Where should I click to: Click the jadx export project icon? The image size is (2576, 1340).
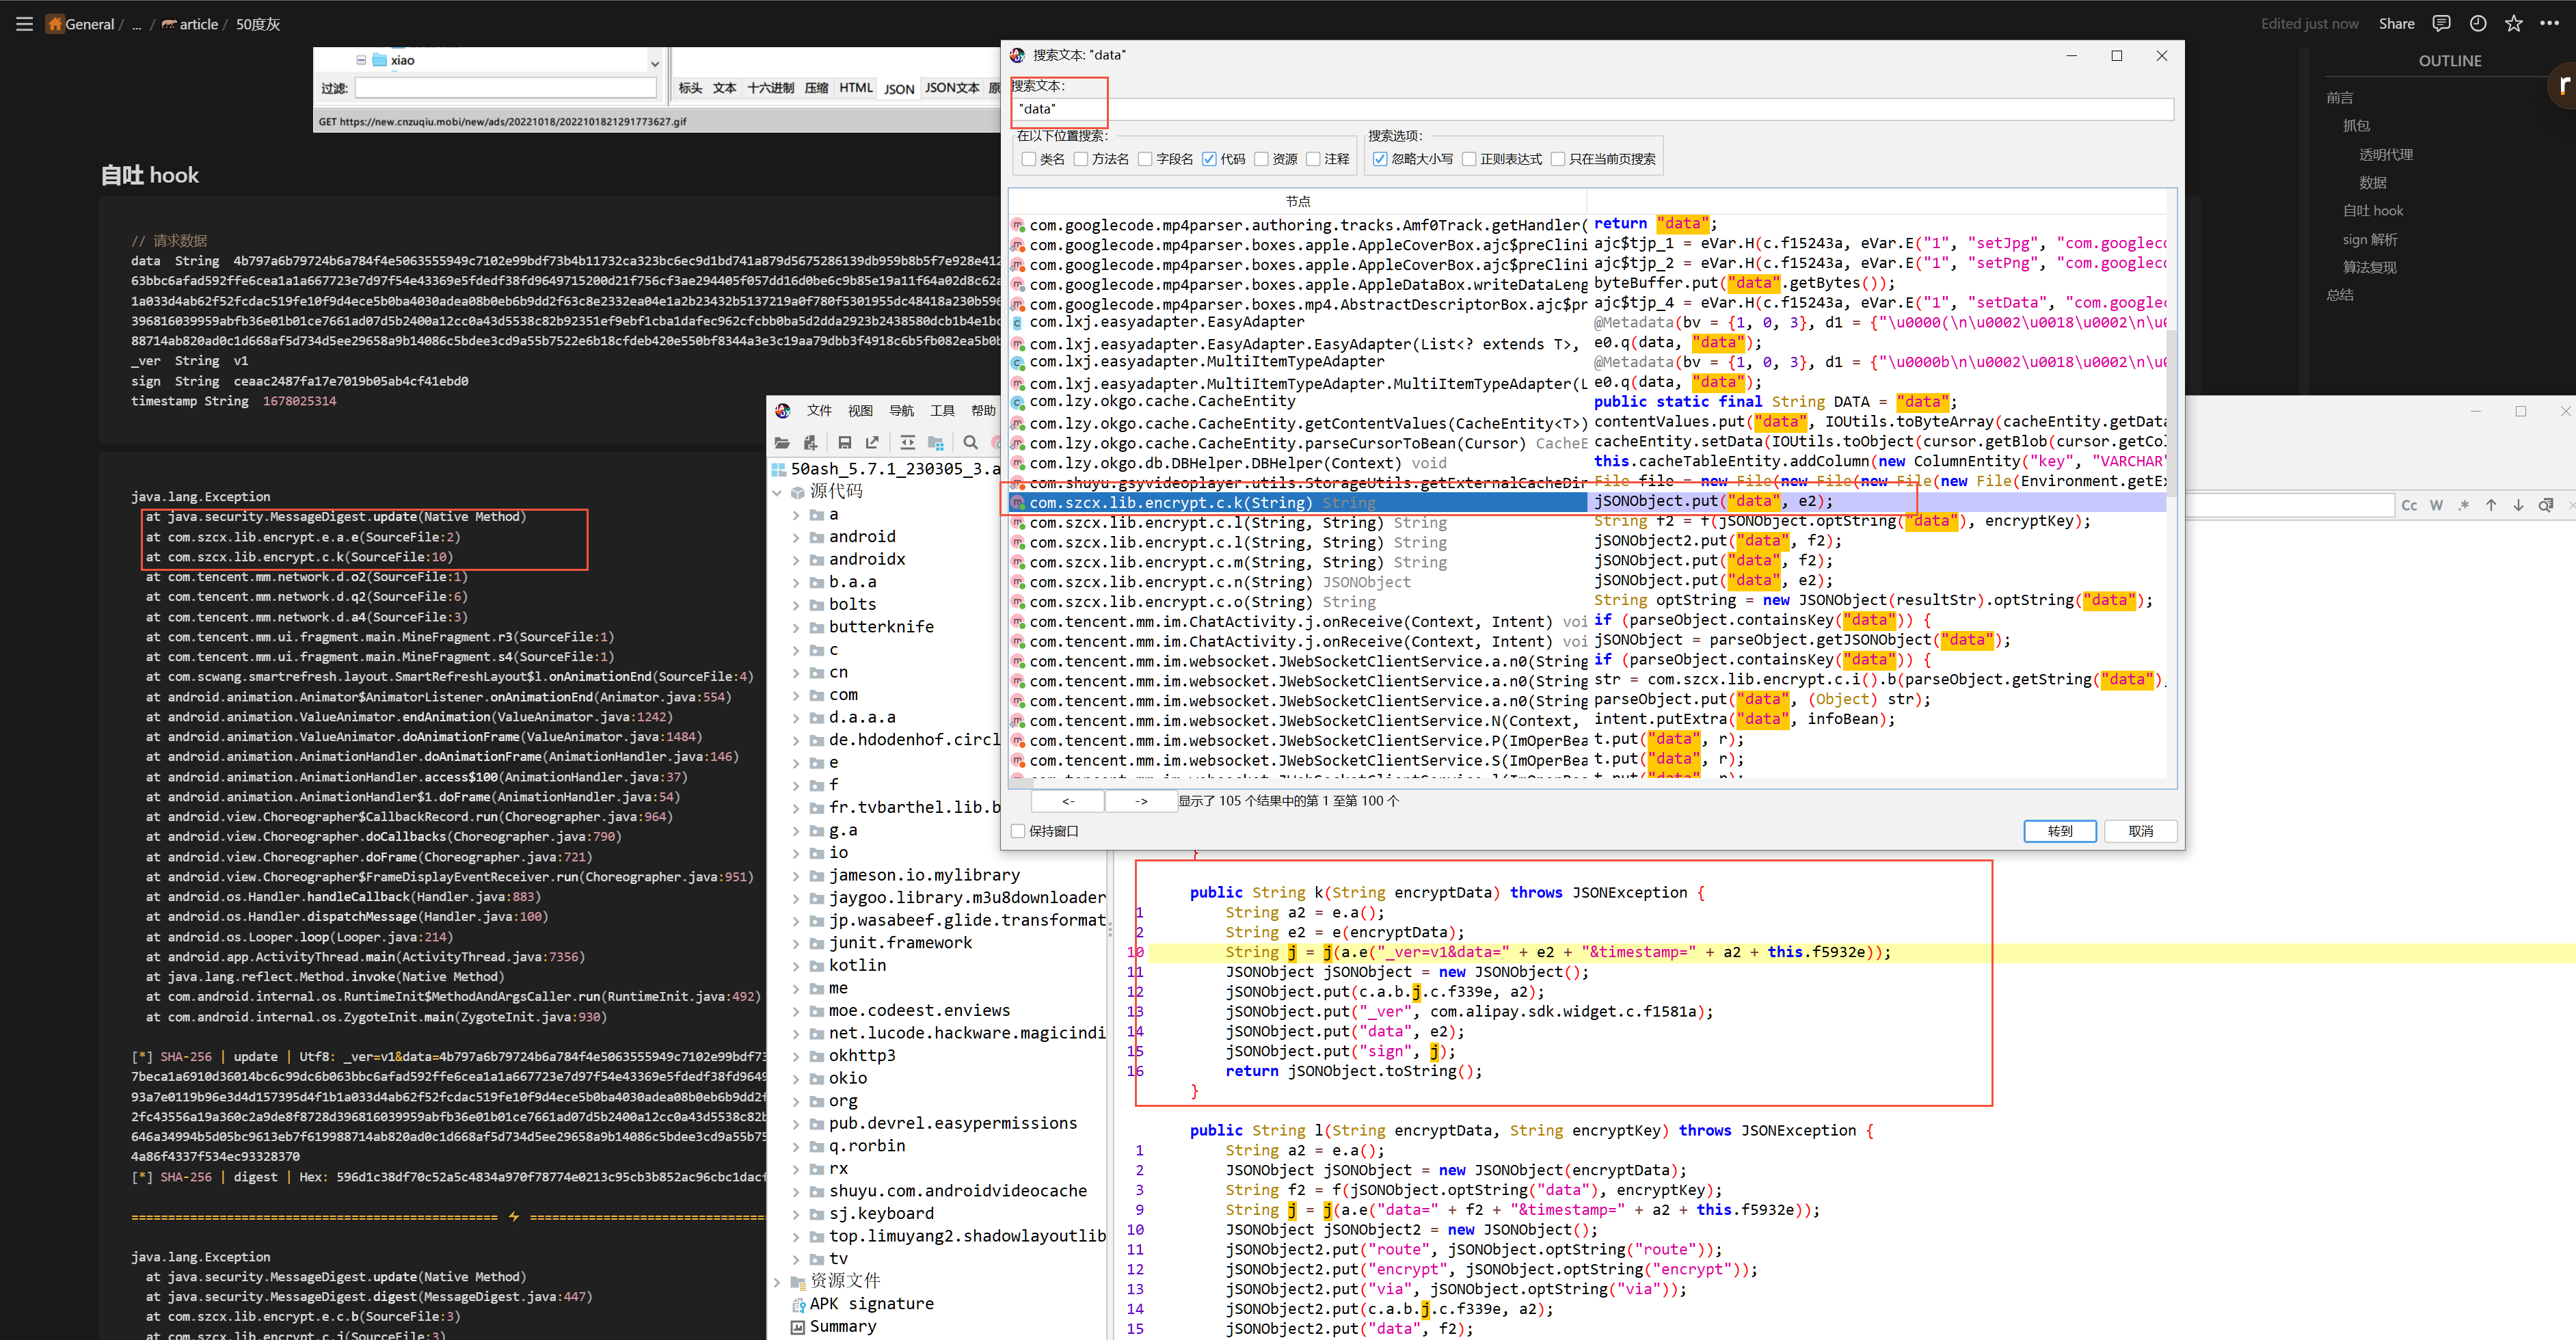872,442
